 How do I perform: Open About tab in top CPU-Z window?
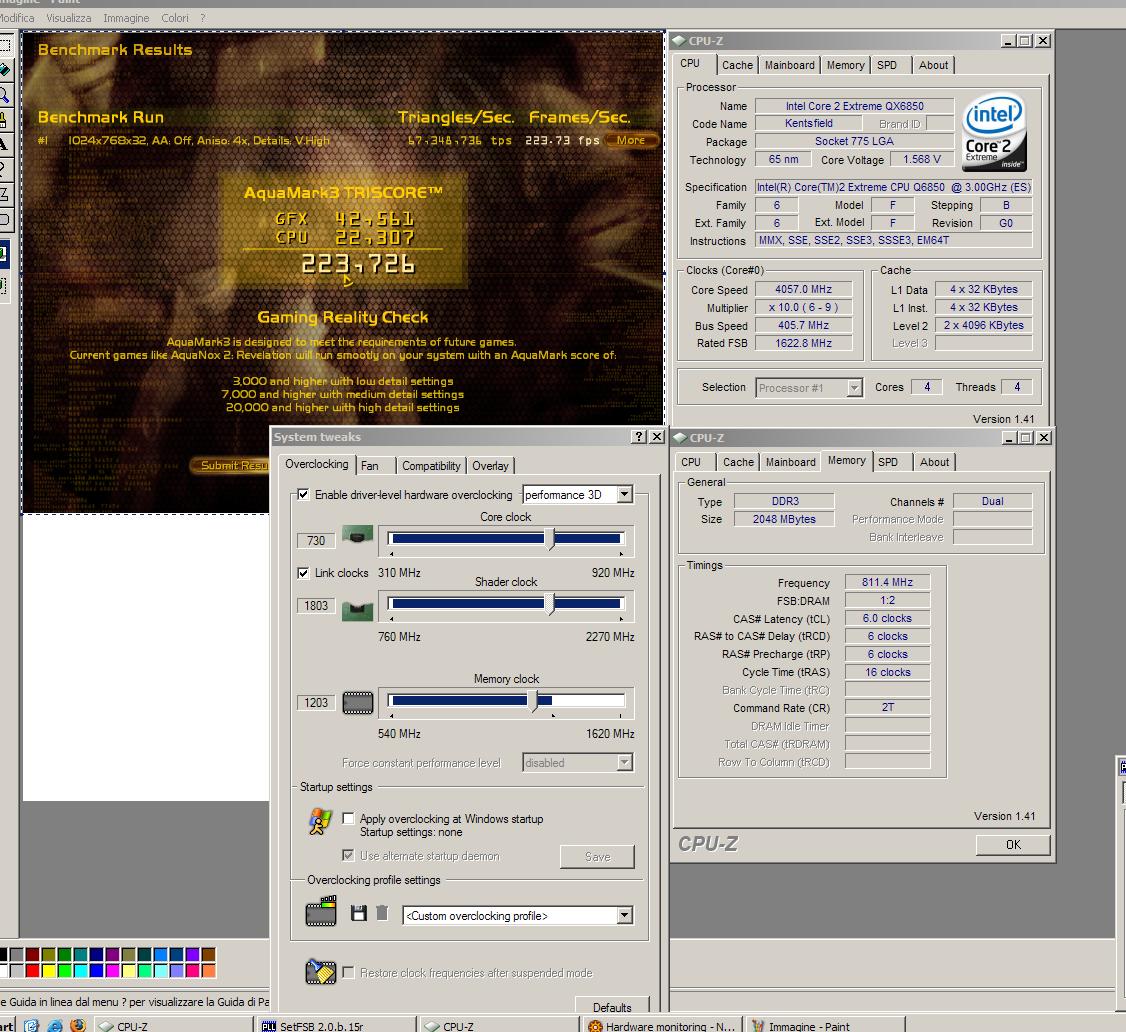coord(933,65)
